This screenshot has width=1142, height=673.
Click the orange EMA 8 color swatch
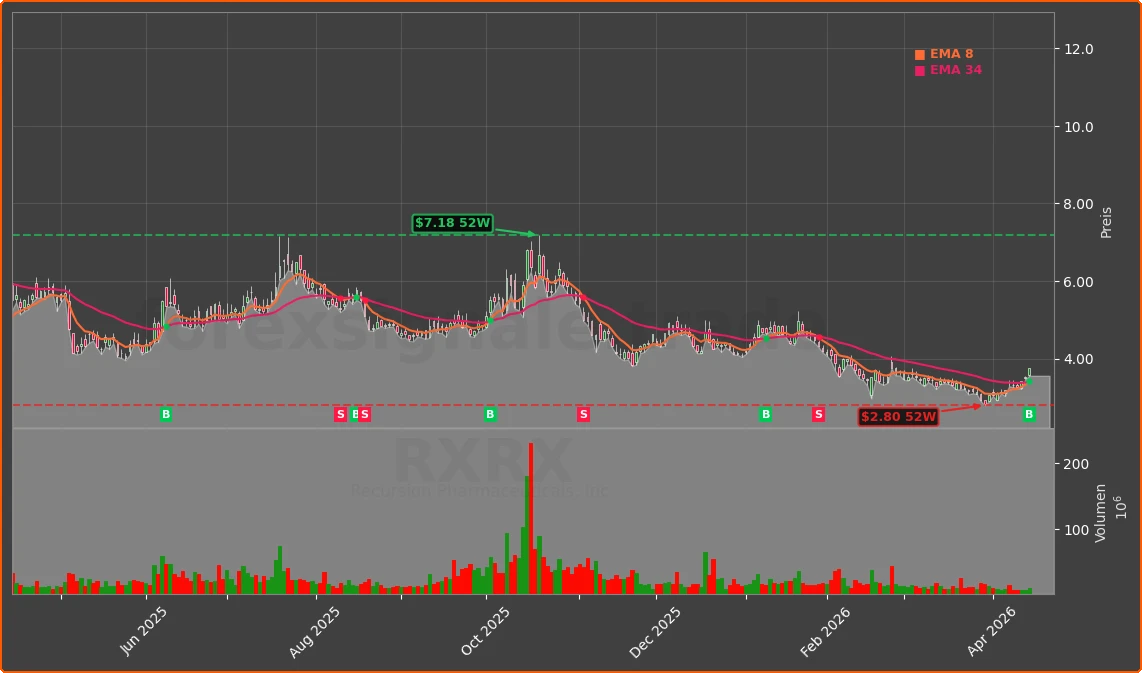click(x=919, y=53)
